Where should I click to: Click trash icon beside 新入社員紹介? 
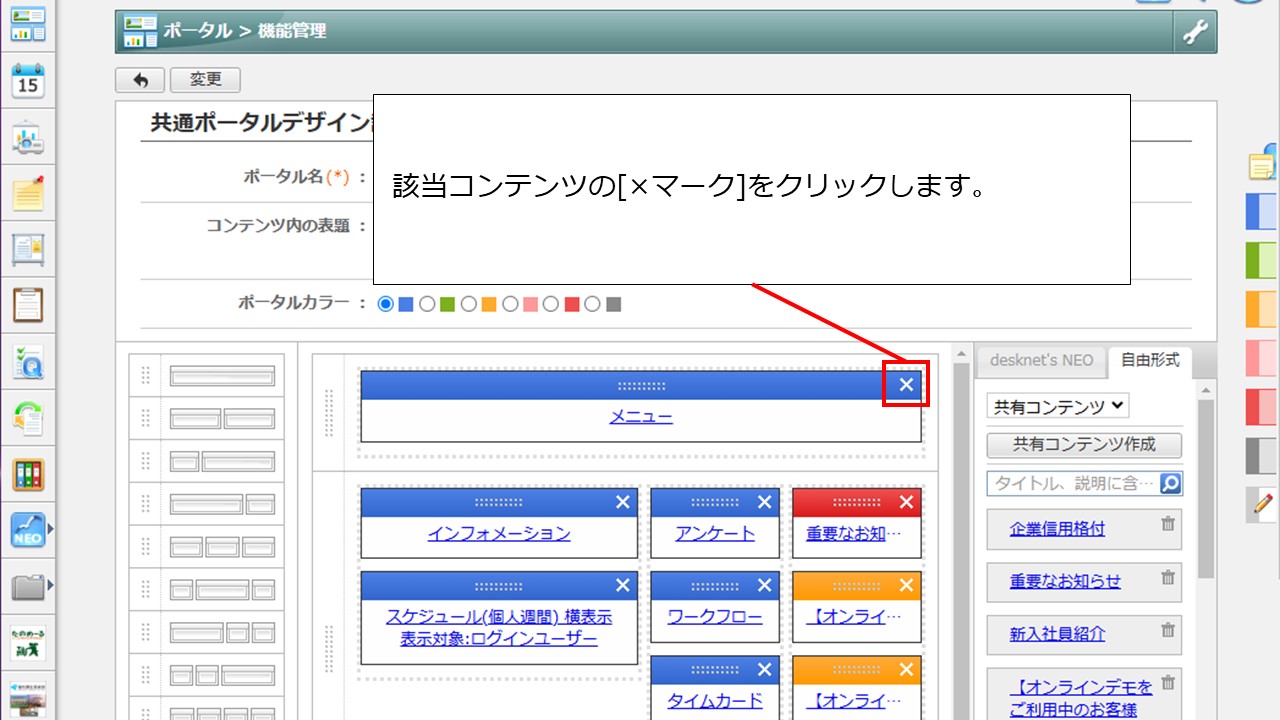point(1167,630)
